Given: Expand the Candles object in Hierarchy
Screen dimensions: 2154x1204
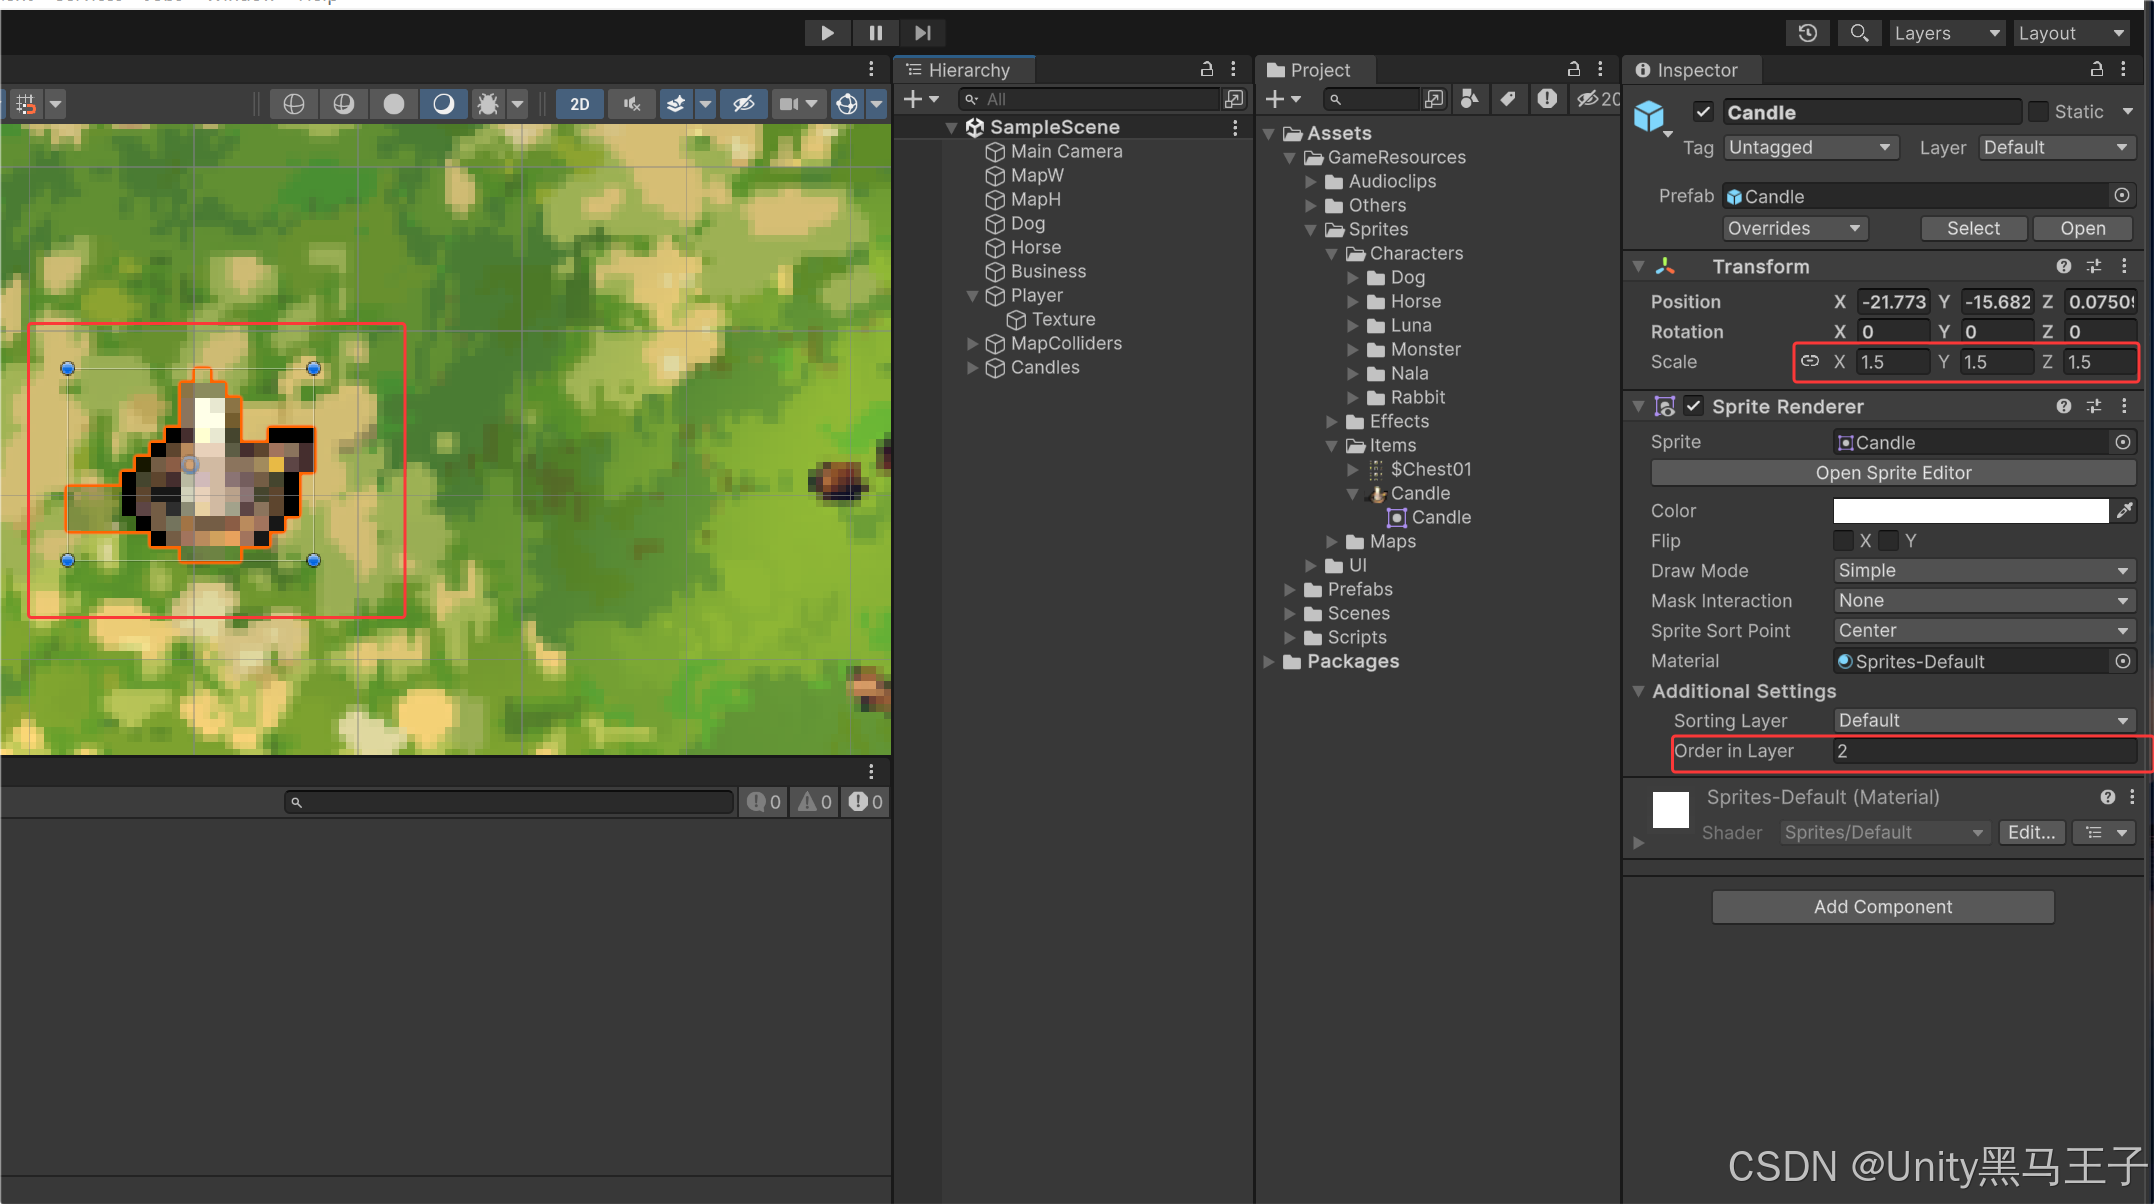Looking at the screenshot, I should click(x=972, y=368).
